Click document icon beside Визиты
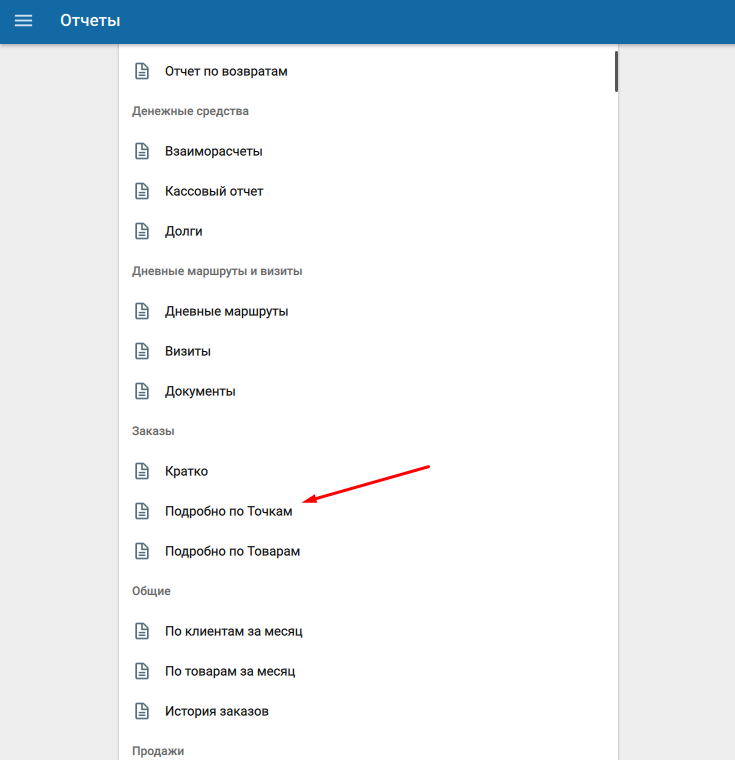The width and height of the screenshot is (735, 760). click(x=142, y=351)
